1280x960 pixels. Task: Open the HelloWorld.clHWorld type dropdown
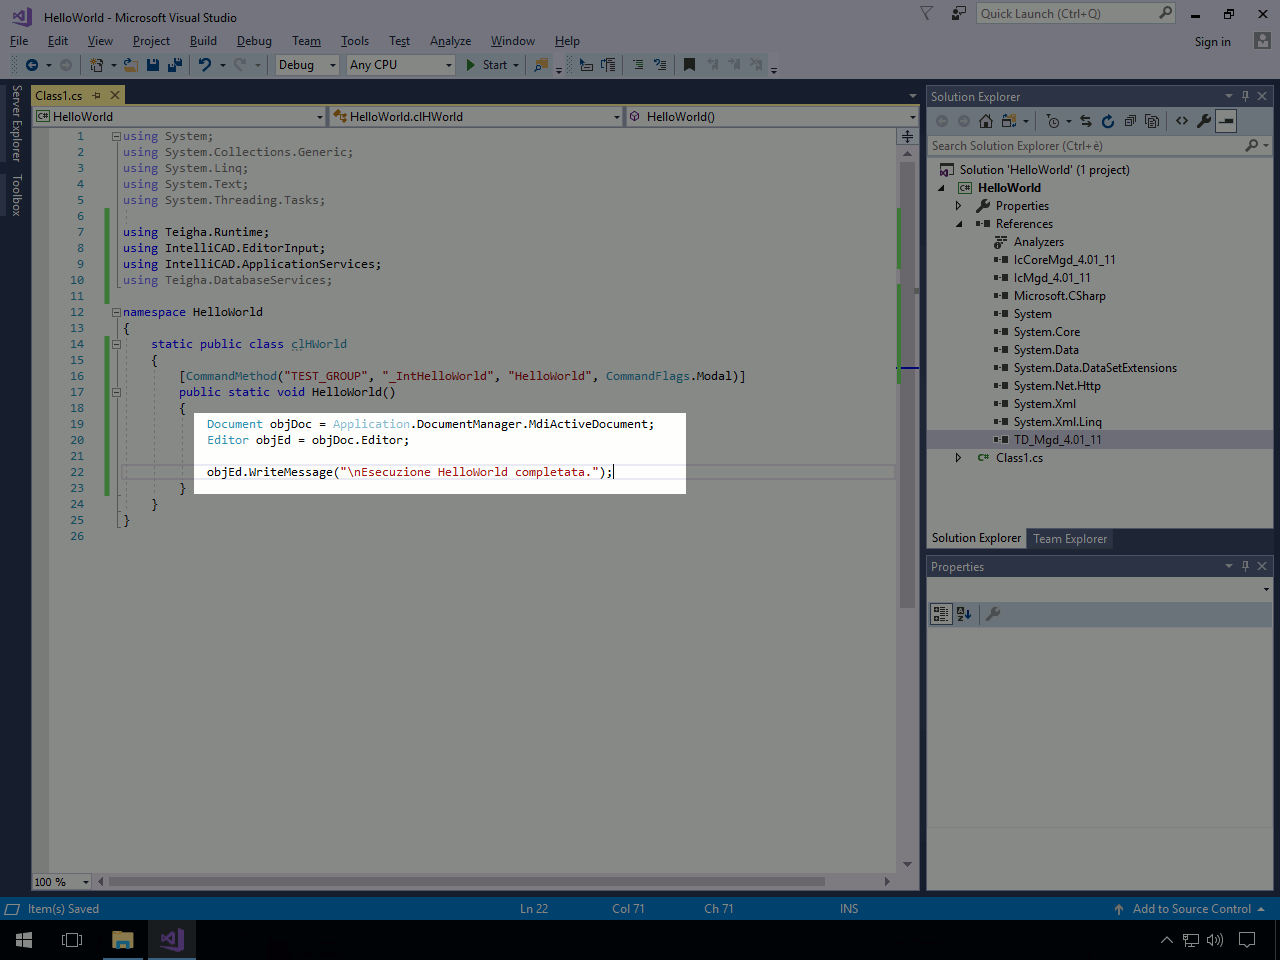[476, 117]
